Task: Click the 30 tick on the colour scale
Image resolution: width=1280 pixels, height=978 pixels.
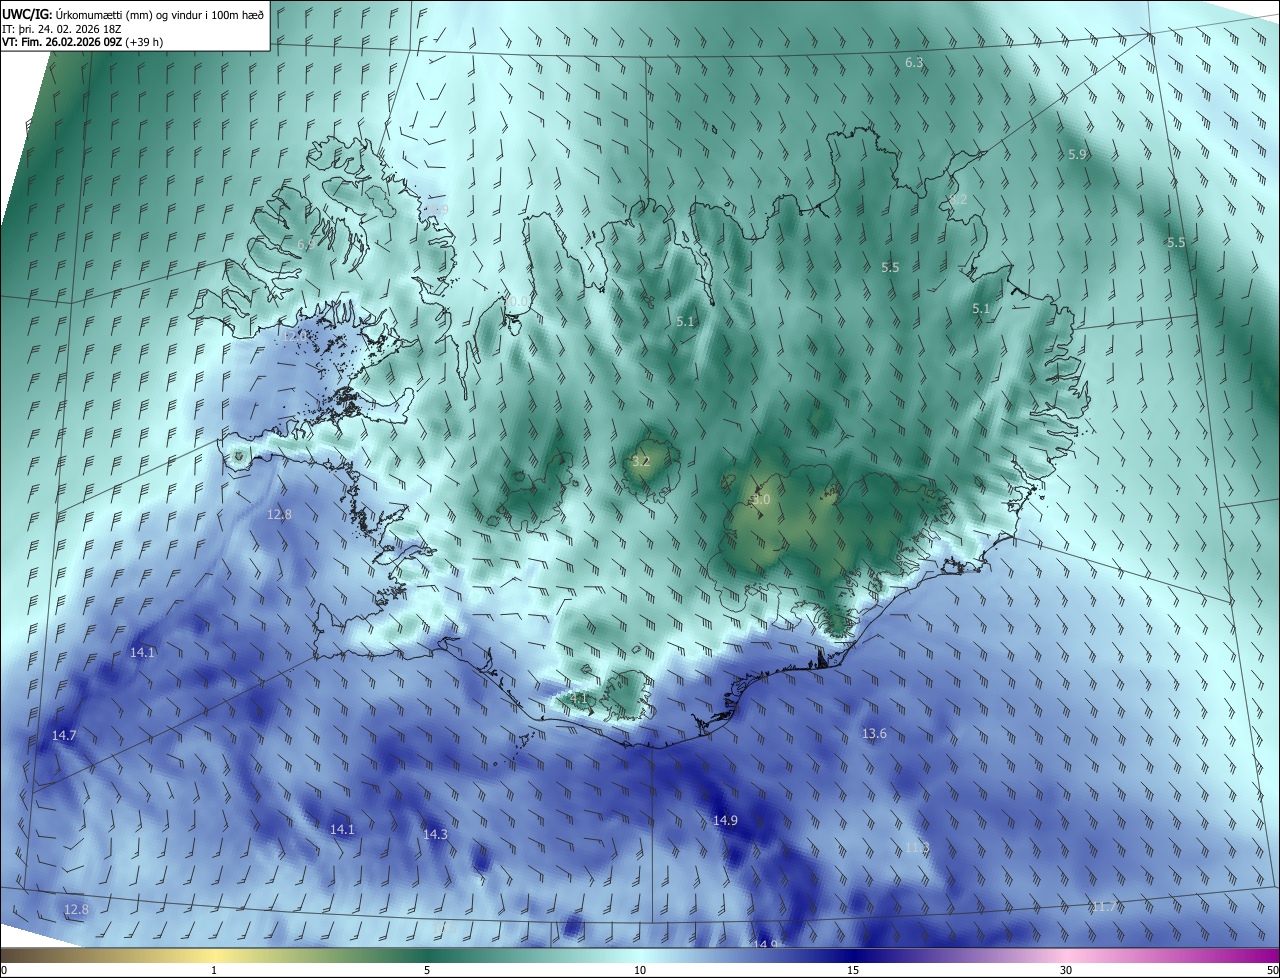Action: (1066, 971)
